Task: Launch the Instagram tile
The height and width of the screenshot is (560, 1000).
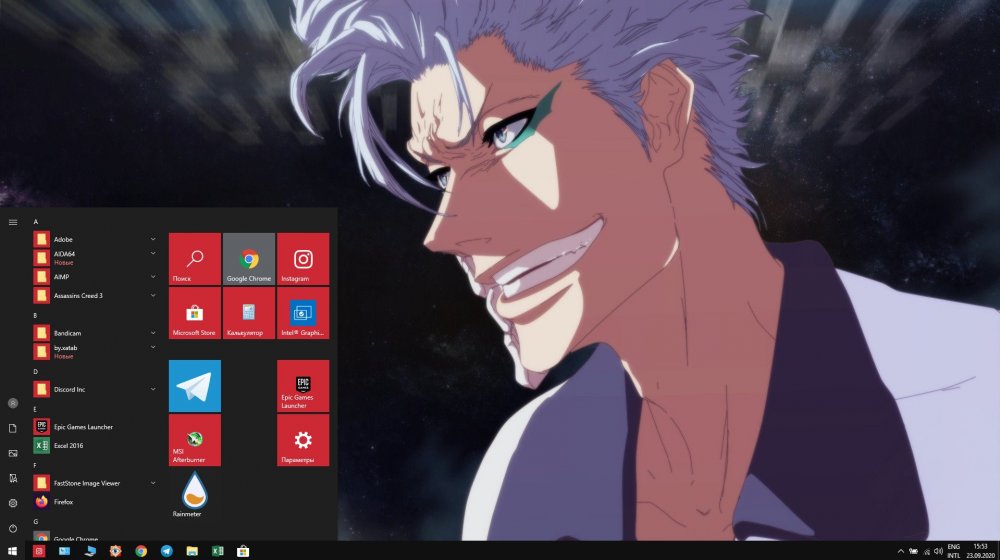Action: (302, 259)
